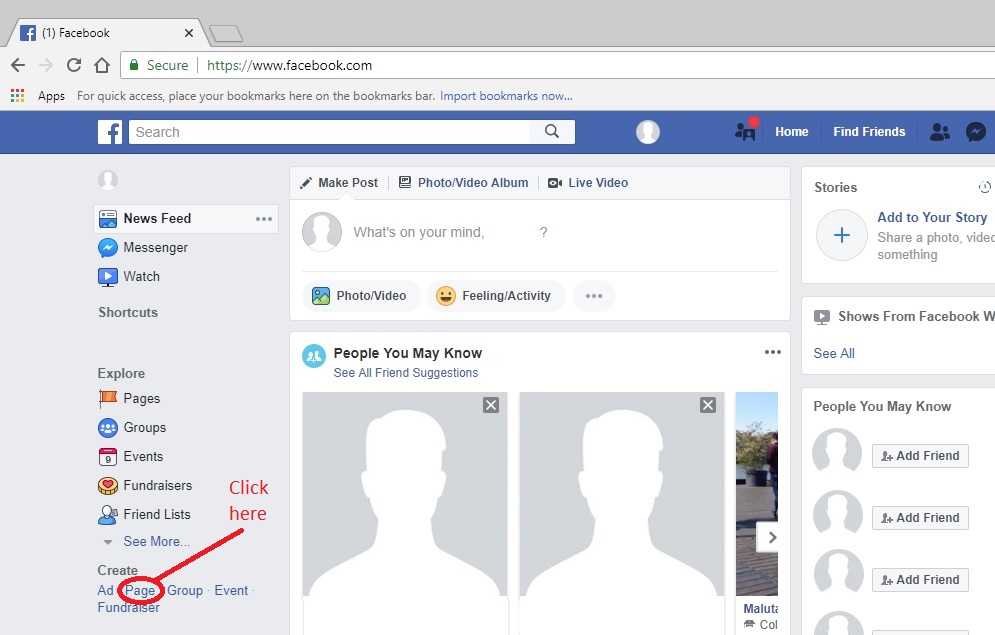Open Messenger icon in top bar
Viewport: 995px width, 635px height.
point(975,131)
